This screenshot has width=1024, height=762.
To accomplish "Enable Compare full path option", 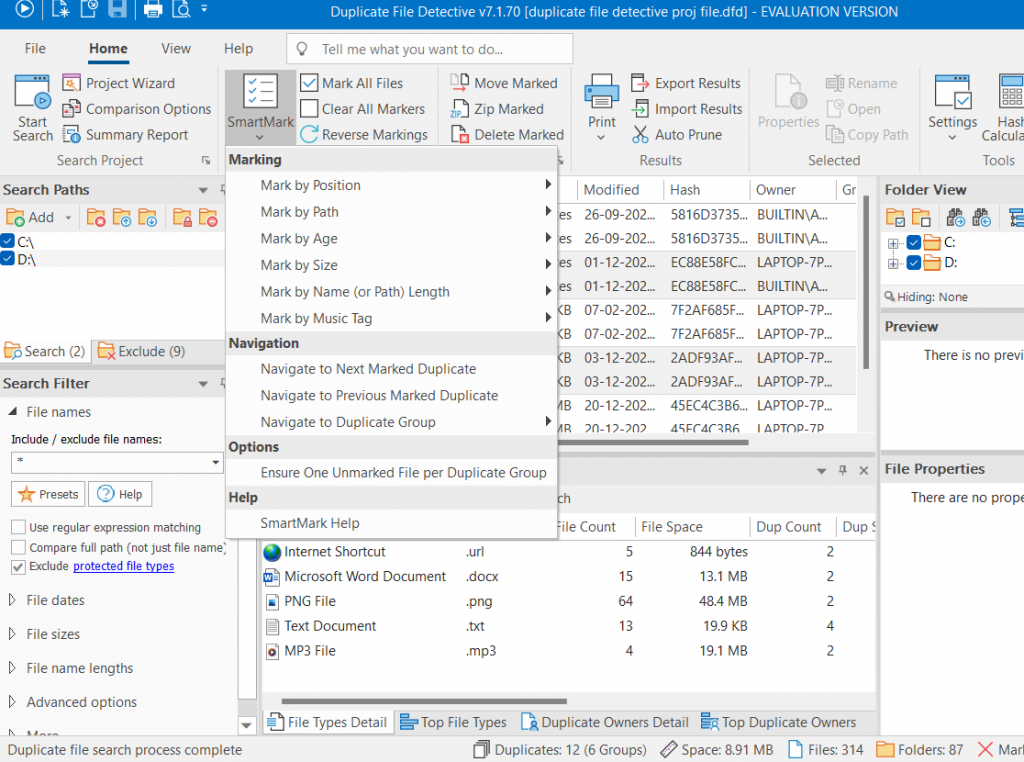I will (x=18, y=547).
